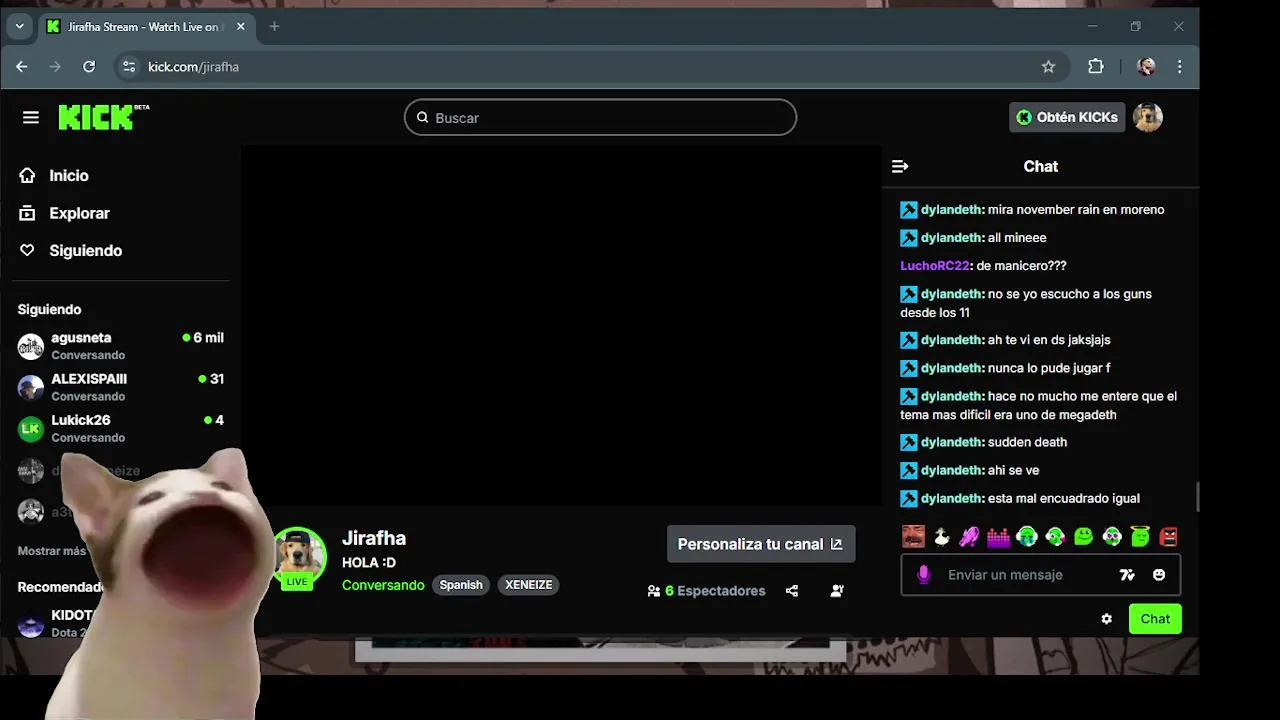This screenshot has width=1280, height=720.
Task: Go to Siguiendo in sidebar
Action: [86, 250]
